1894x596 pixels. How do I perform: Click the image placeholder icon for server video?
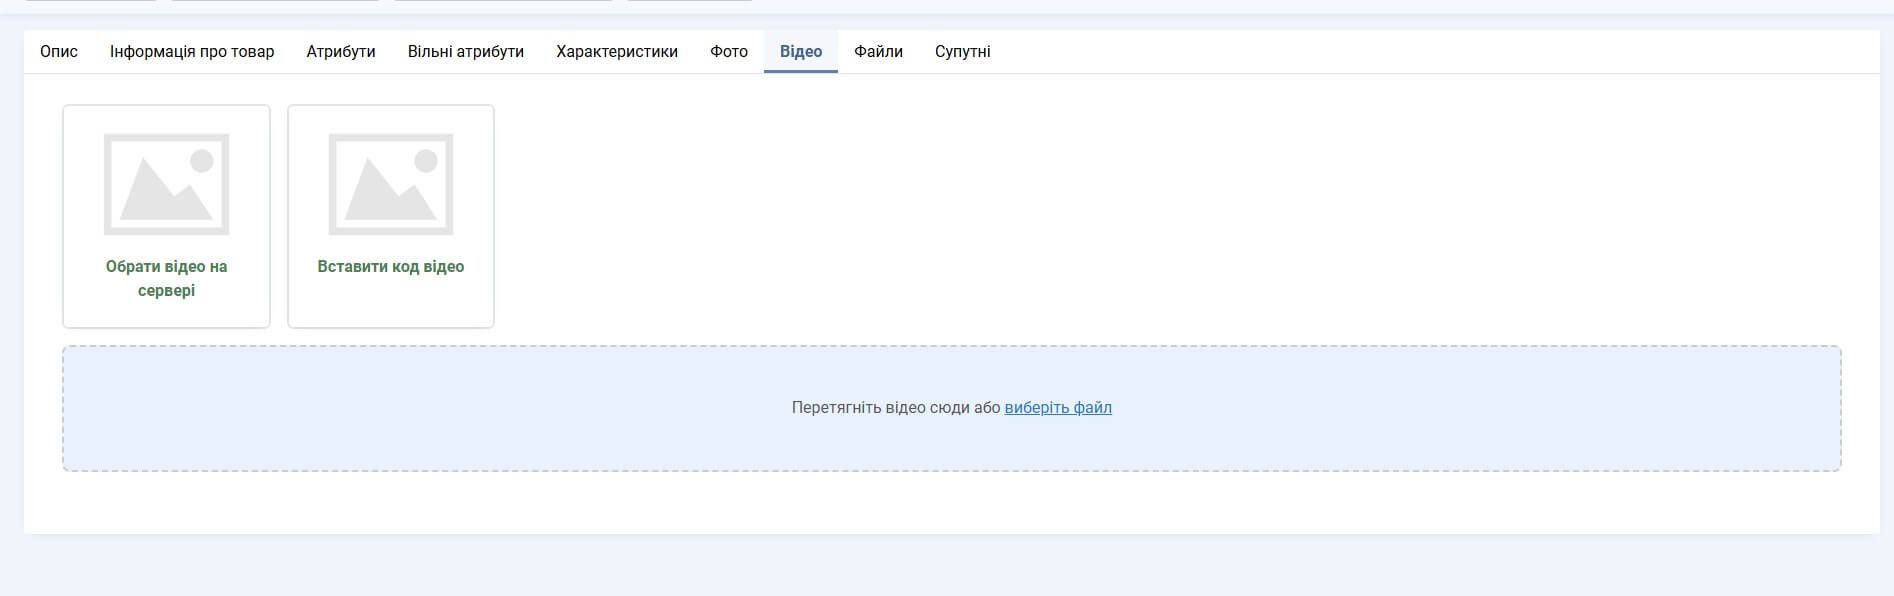[166, 184]
